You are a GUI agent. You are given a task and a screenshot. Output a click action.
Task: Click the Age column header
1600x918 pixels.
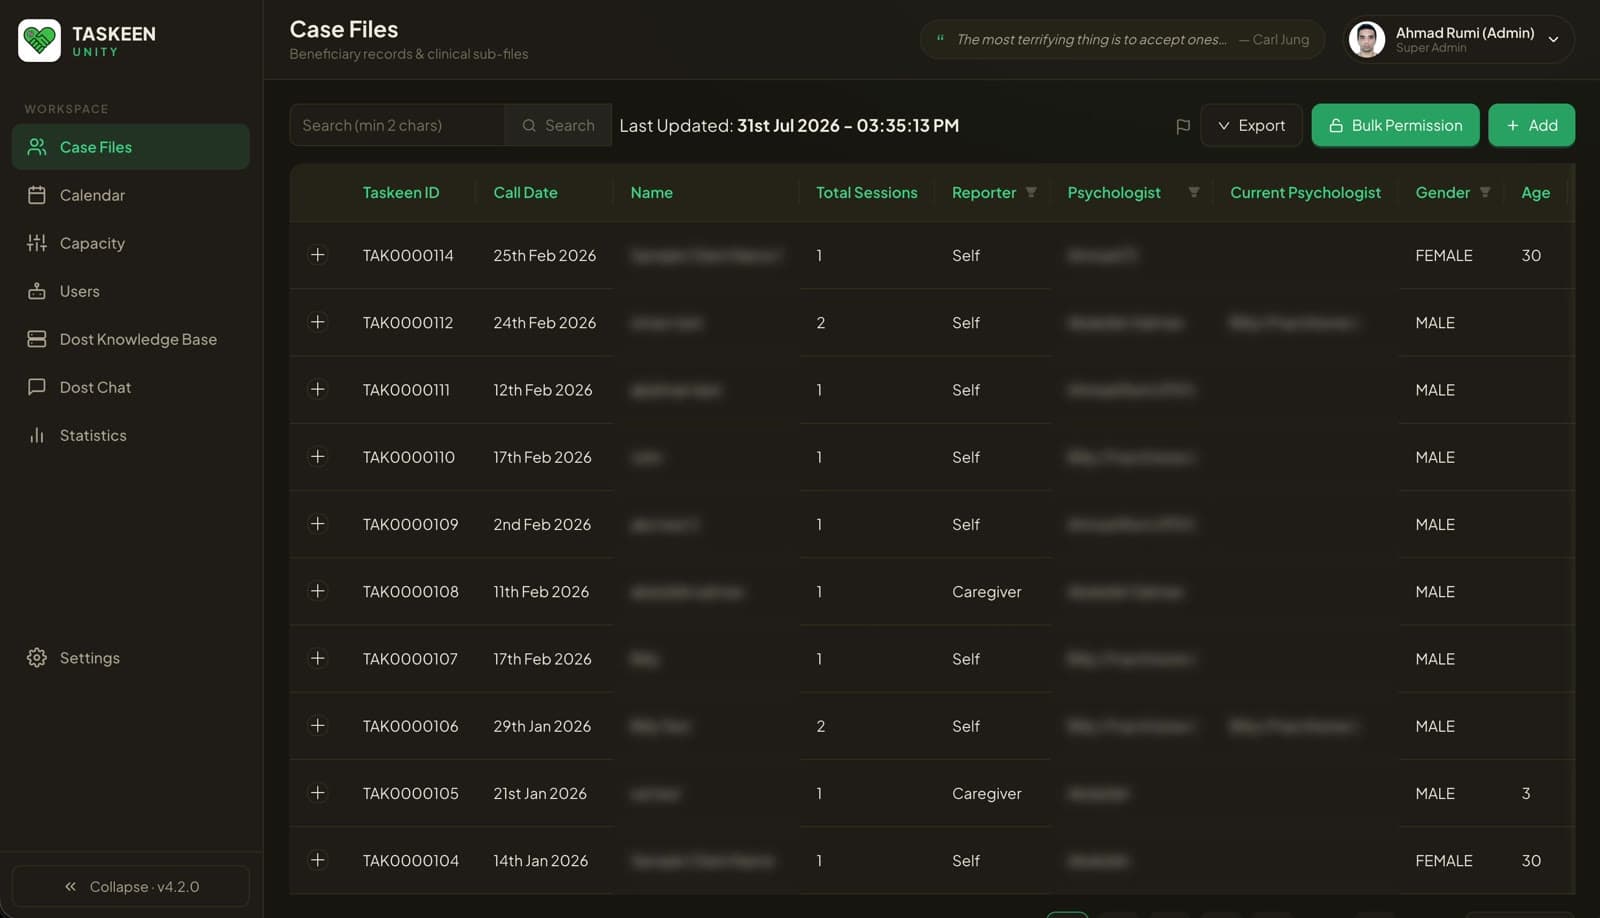(x=1535, y=192)
